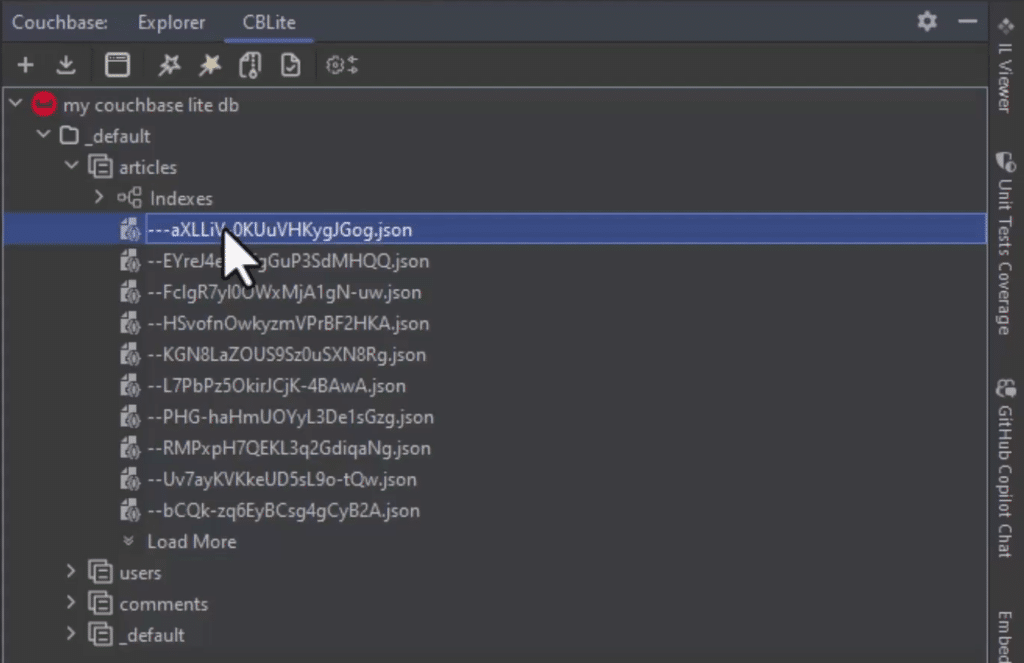Screen dimensions: 1024x663
Task: Expand the Indexes node
Action: (x=98, y=198)
